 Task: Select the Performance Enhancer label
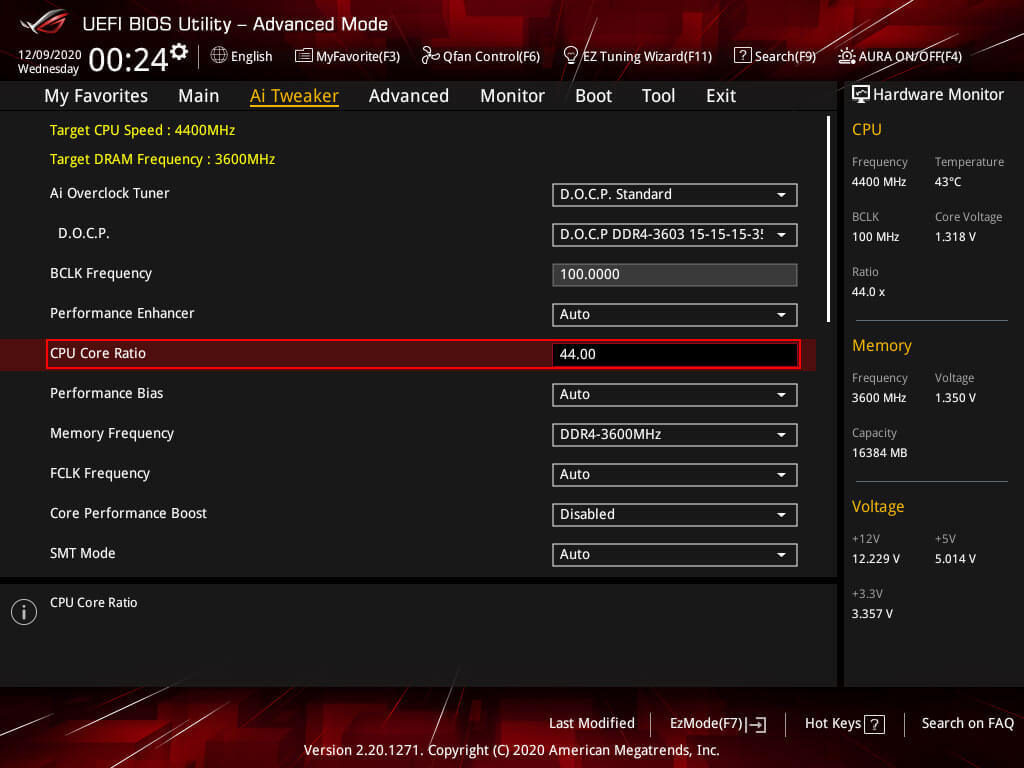122,313
